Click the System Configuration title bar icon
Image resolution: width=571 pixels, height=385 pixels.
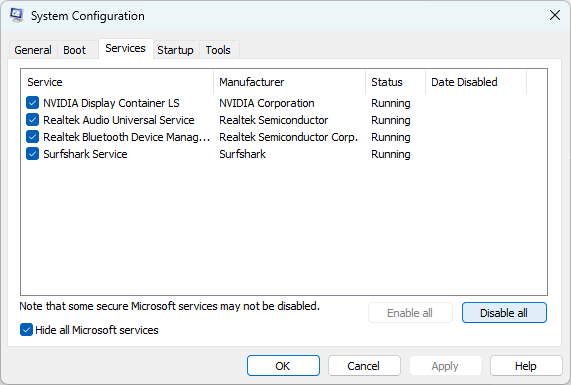[17, 15]
